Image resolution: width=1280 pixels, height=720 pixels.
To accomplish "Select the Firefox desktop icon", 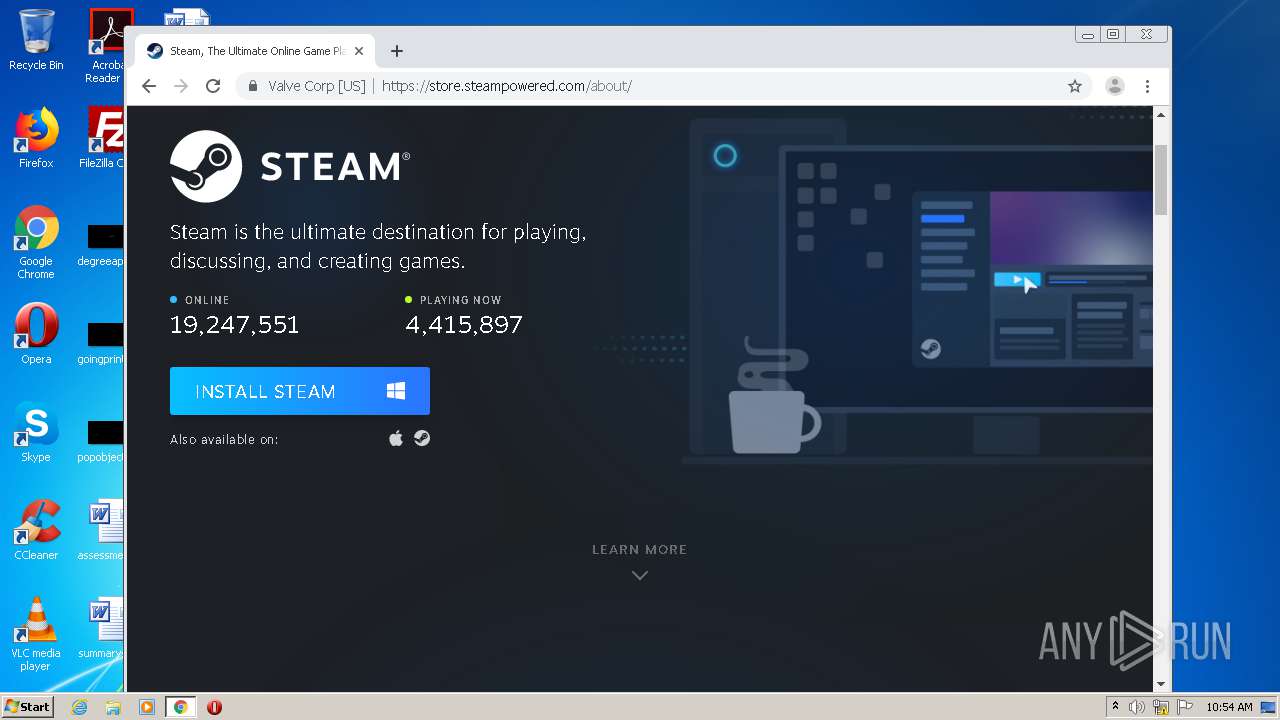I will [36, 138].
